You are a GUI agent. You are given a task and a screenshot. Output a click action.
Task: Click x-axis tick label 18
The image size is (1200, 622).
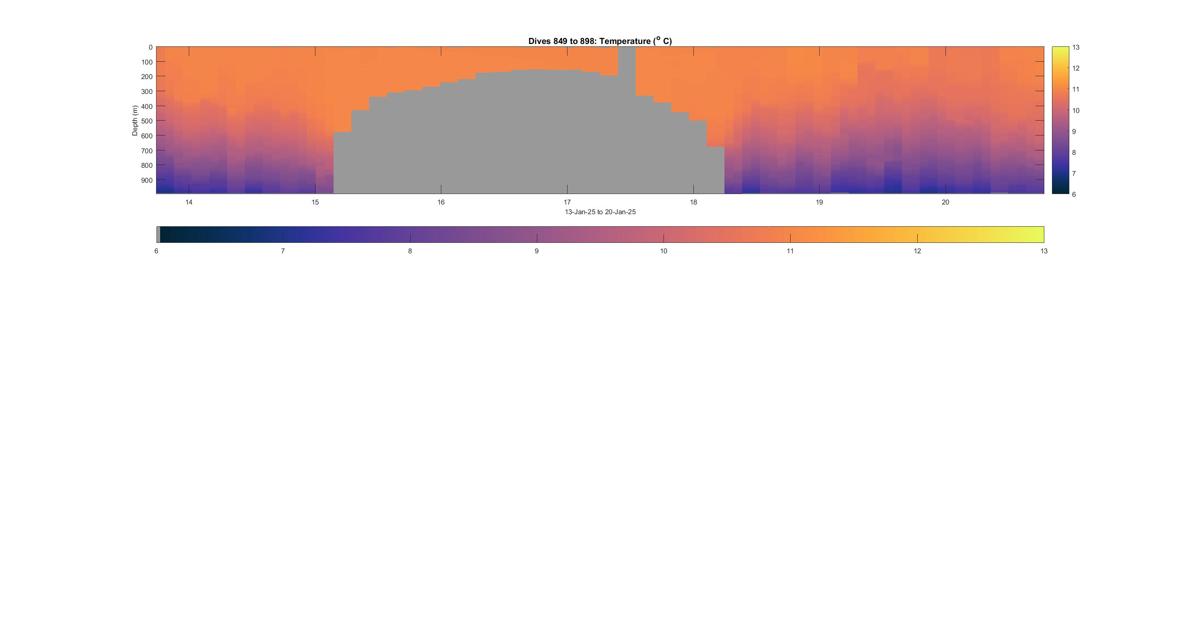pyautogui.click(x=693, y=202)
